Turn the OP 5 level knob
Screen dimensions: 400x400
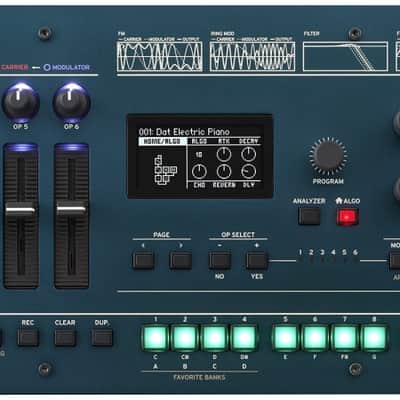click(21, 102)
